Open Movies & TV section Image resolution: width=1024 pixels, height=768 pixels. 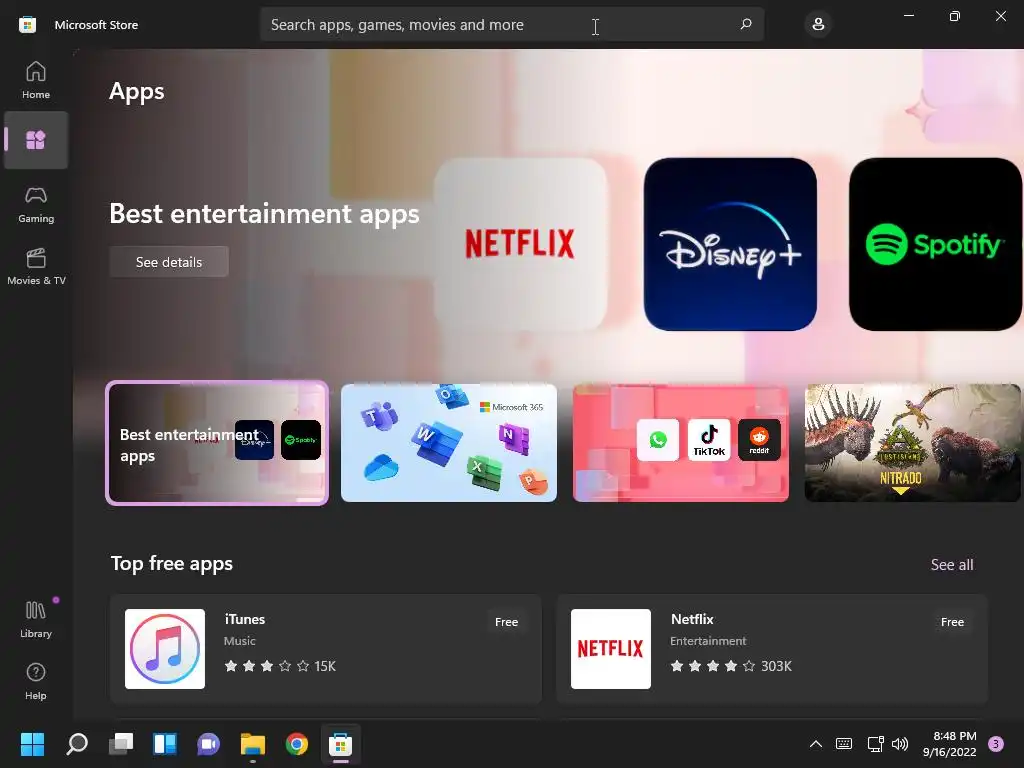pyautogui.click(x=36, y=266)
